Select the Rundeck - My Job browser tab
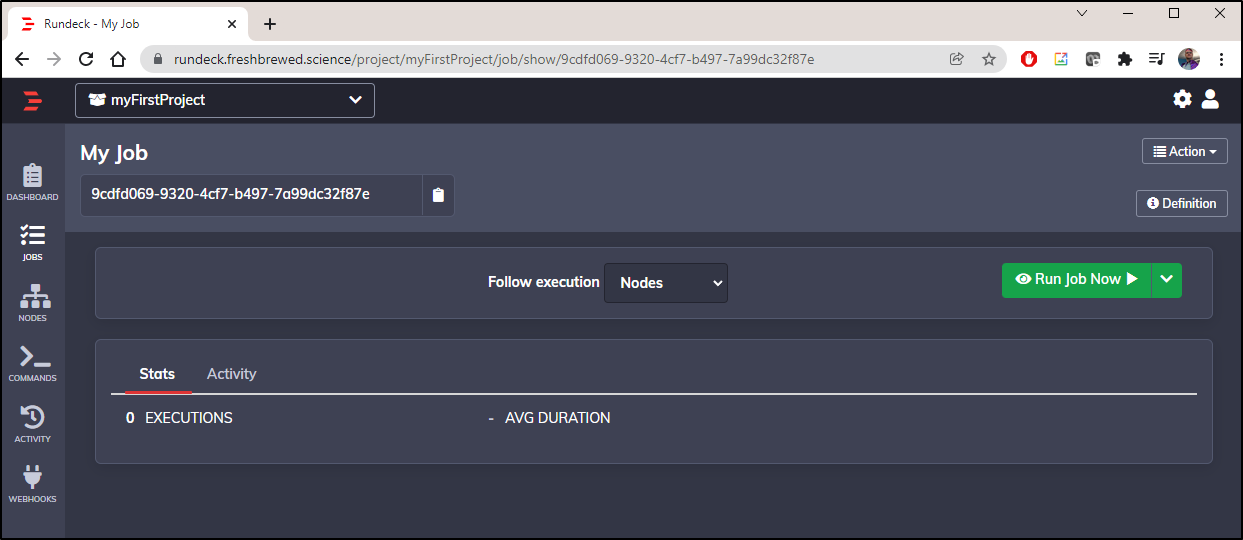This screenshot has width=1243, height=540. [130, 24]
